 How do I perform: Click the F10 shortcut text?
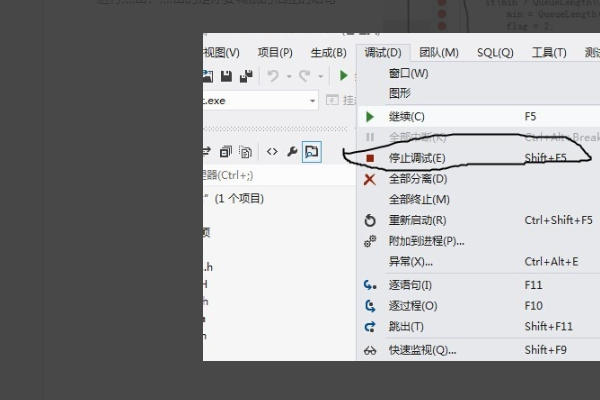533,306
